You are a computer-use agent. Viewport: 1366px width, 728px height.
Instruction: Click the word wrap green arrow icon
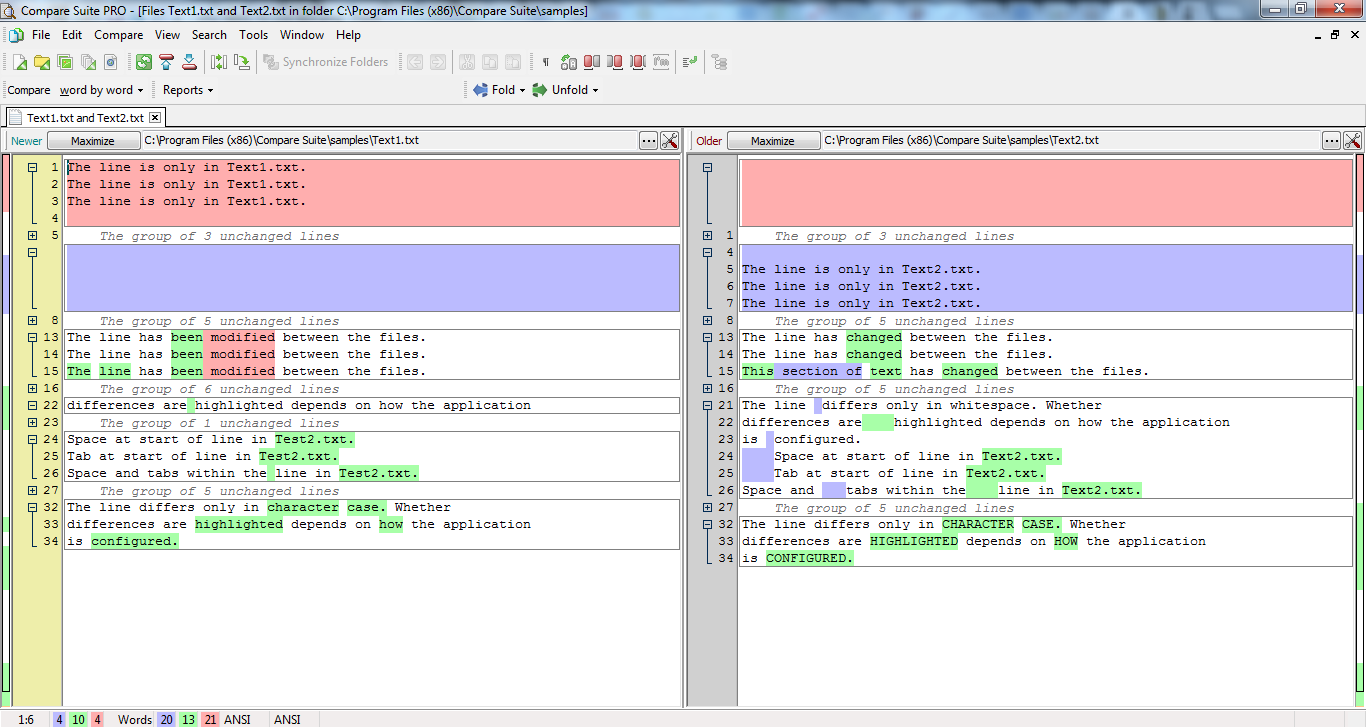tap(690, 62)
